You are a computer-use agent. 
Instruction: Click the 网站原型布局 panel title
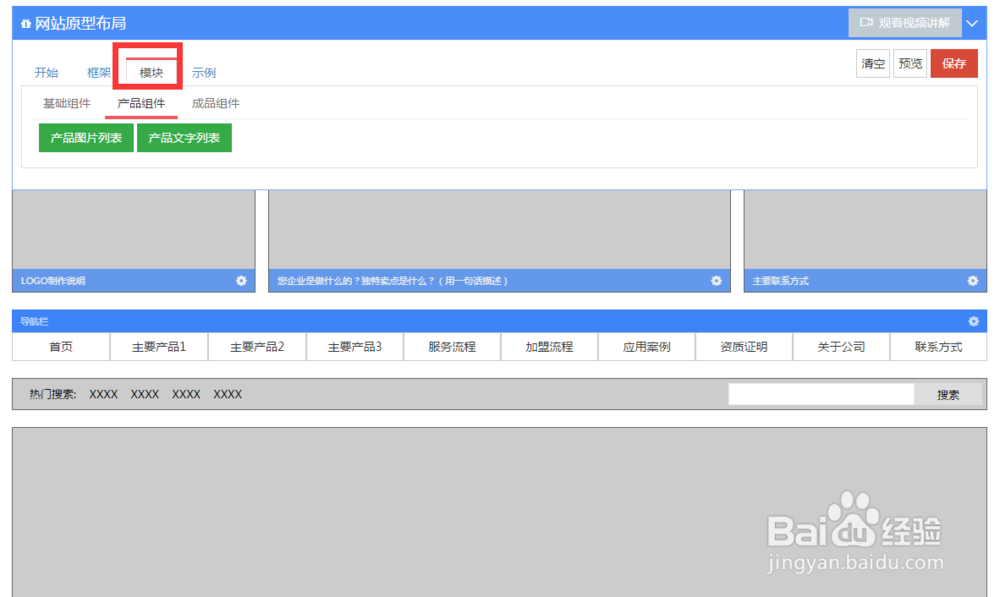(80, 24)
